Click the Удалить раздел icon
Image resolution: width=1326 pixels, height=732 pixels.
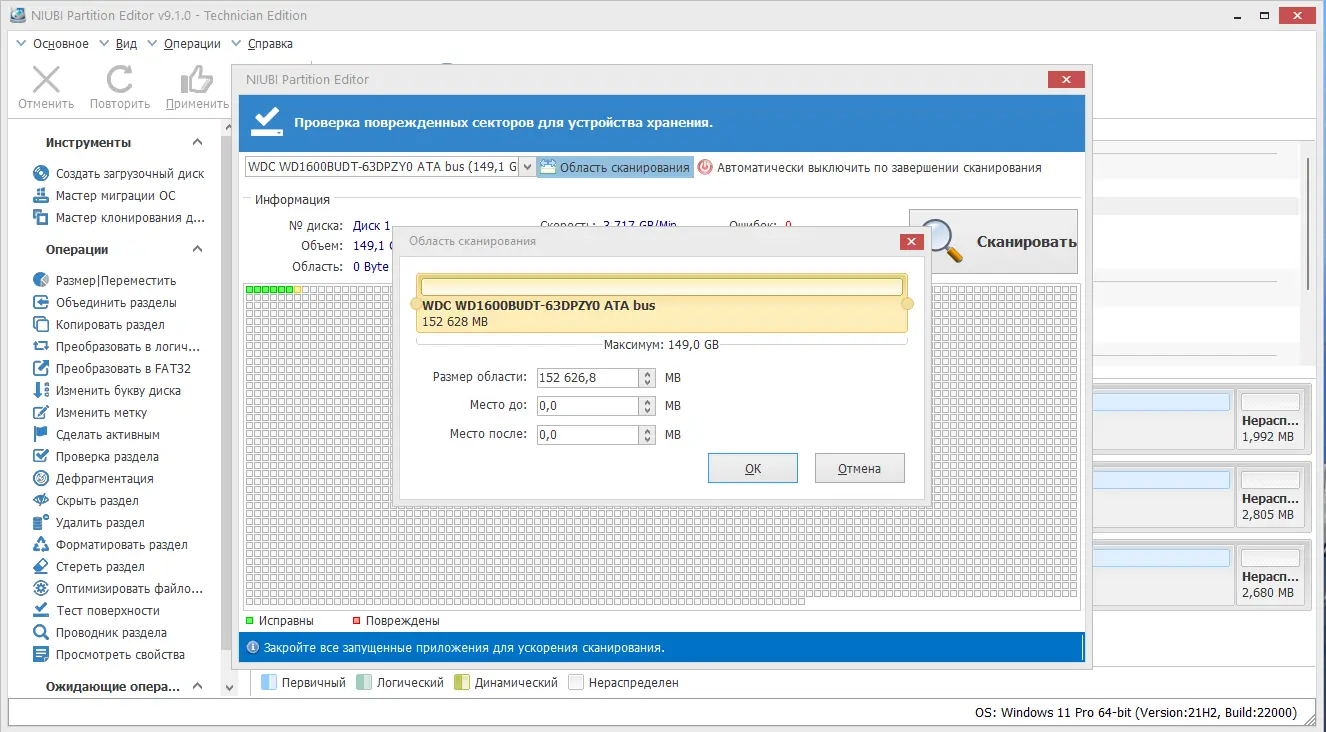41,522
